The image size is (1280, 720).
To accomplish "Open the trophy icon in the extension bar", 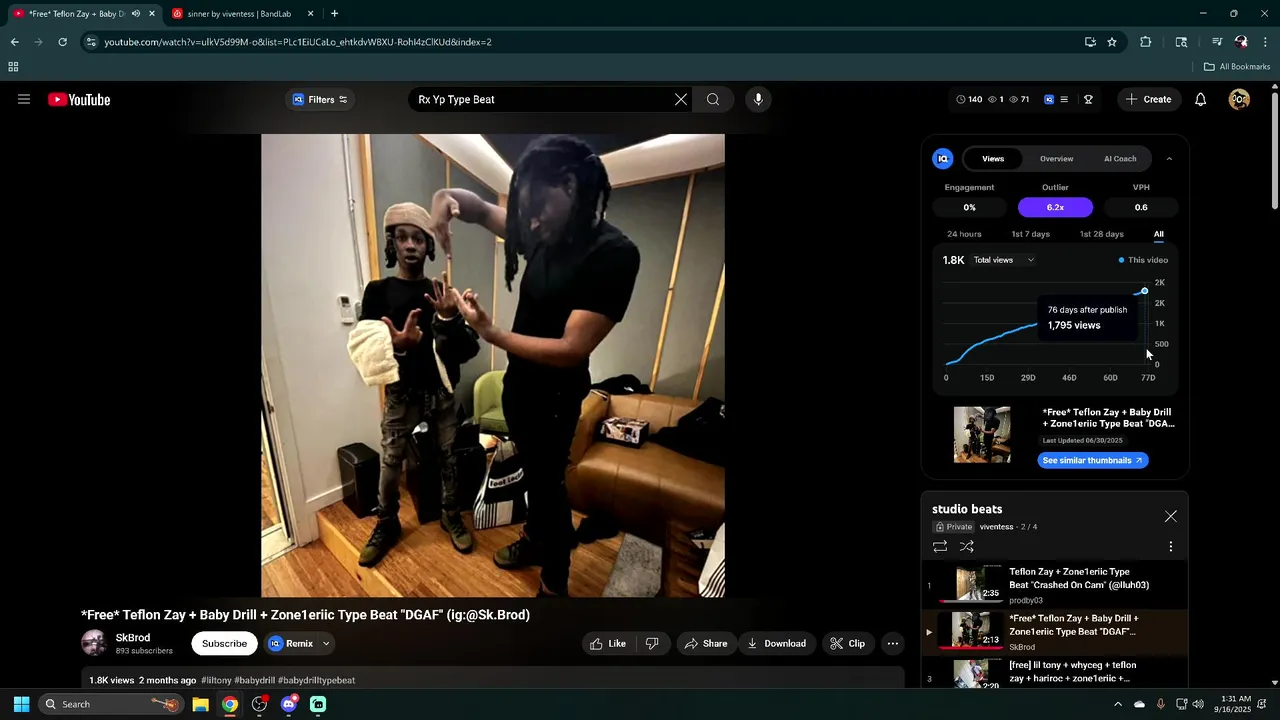I will [1088, 99].
